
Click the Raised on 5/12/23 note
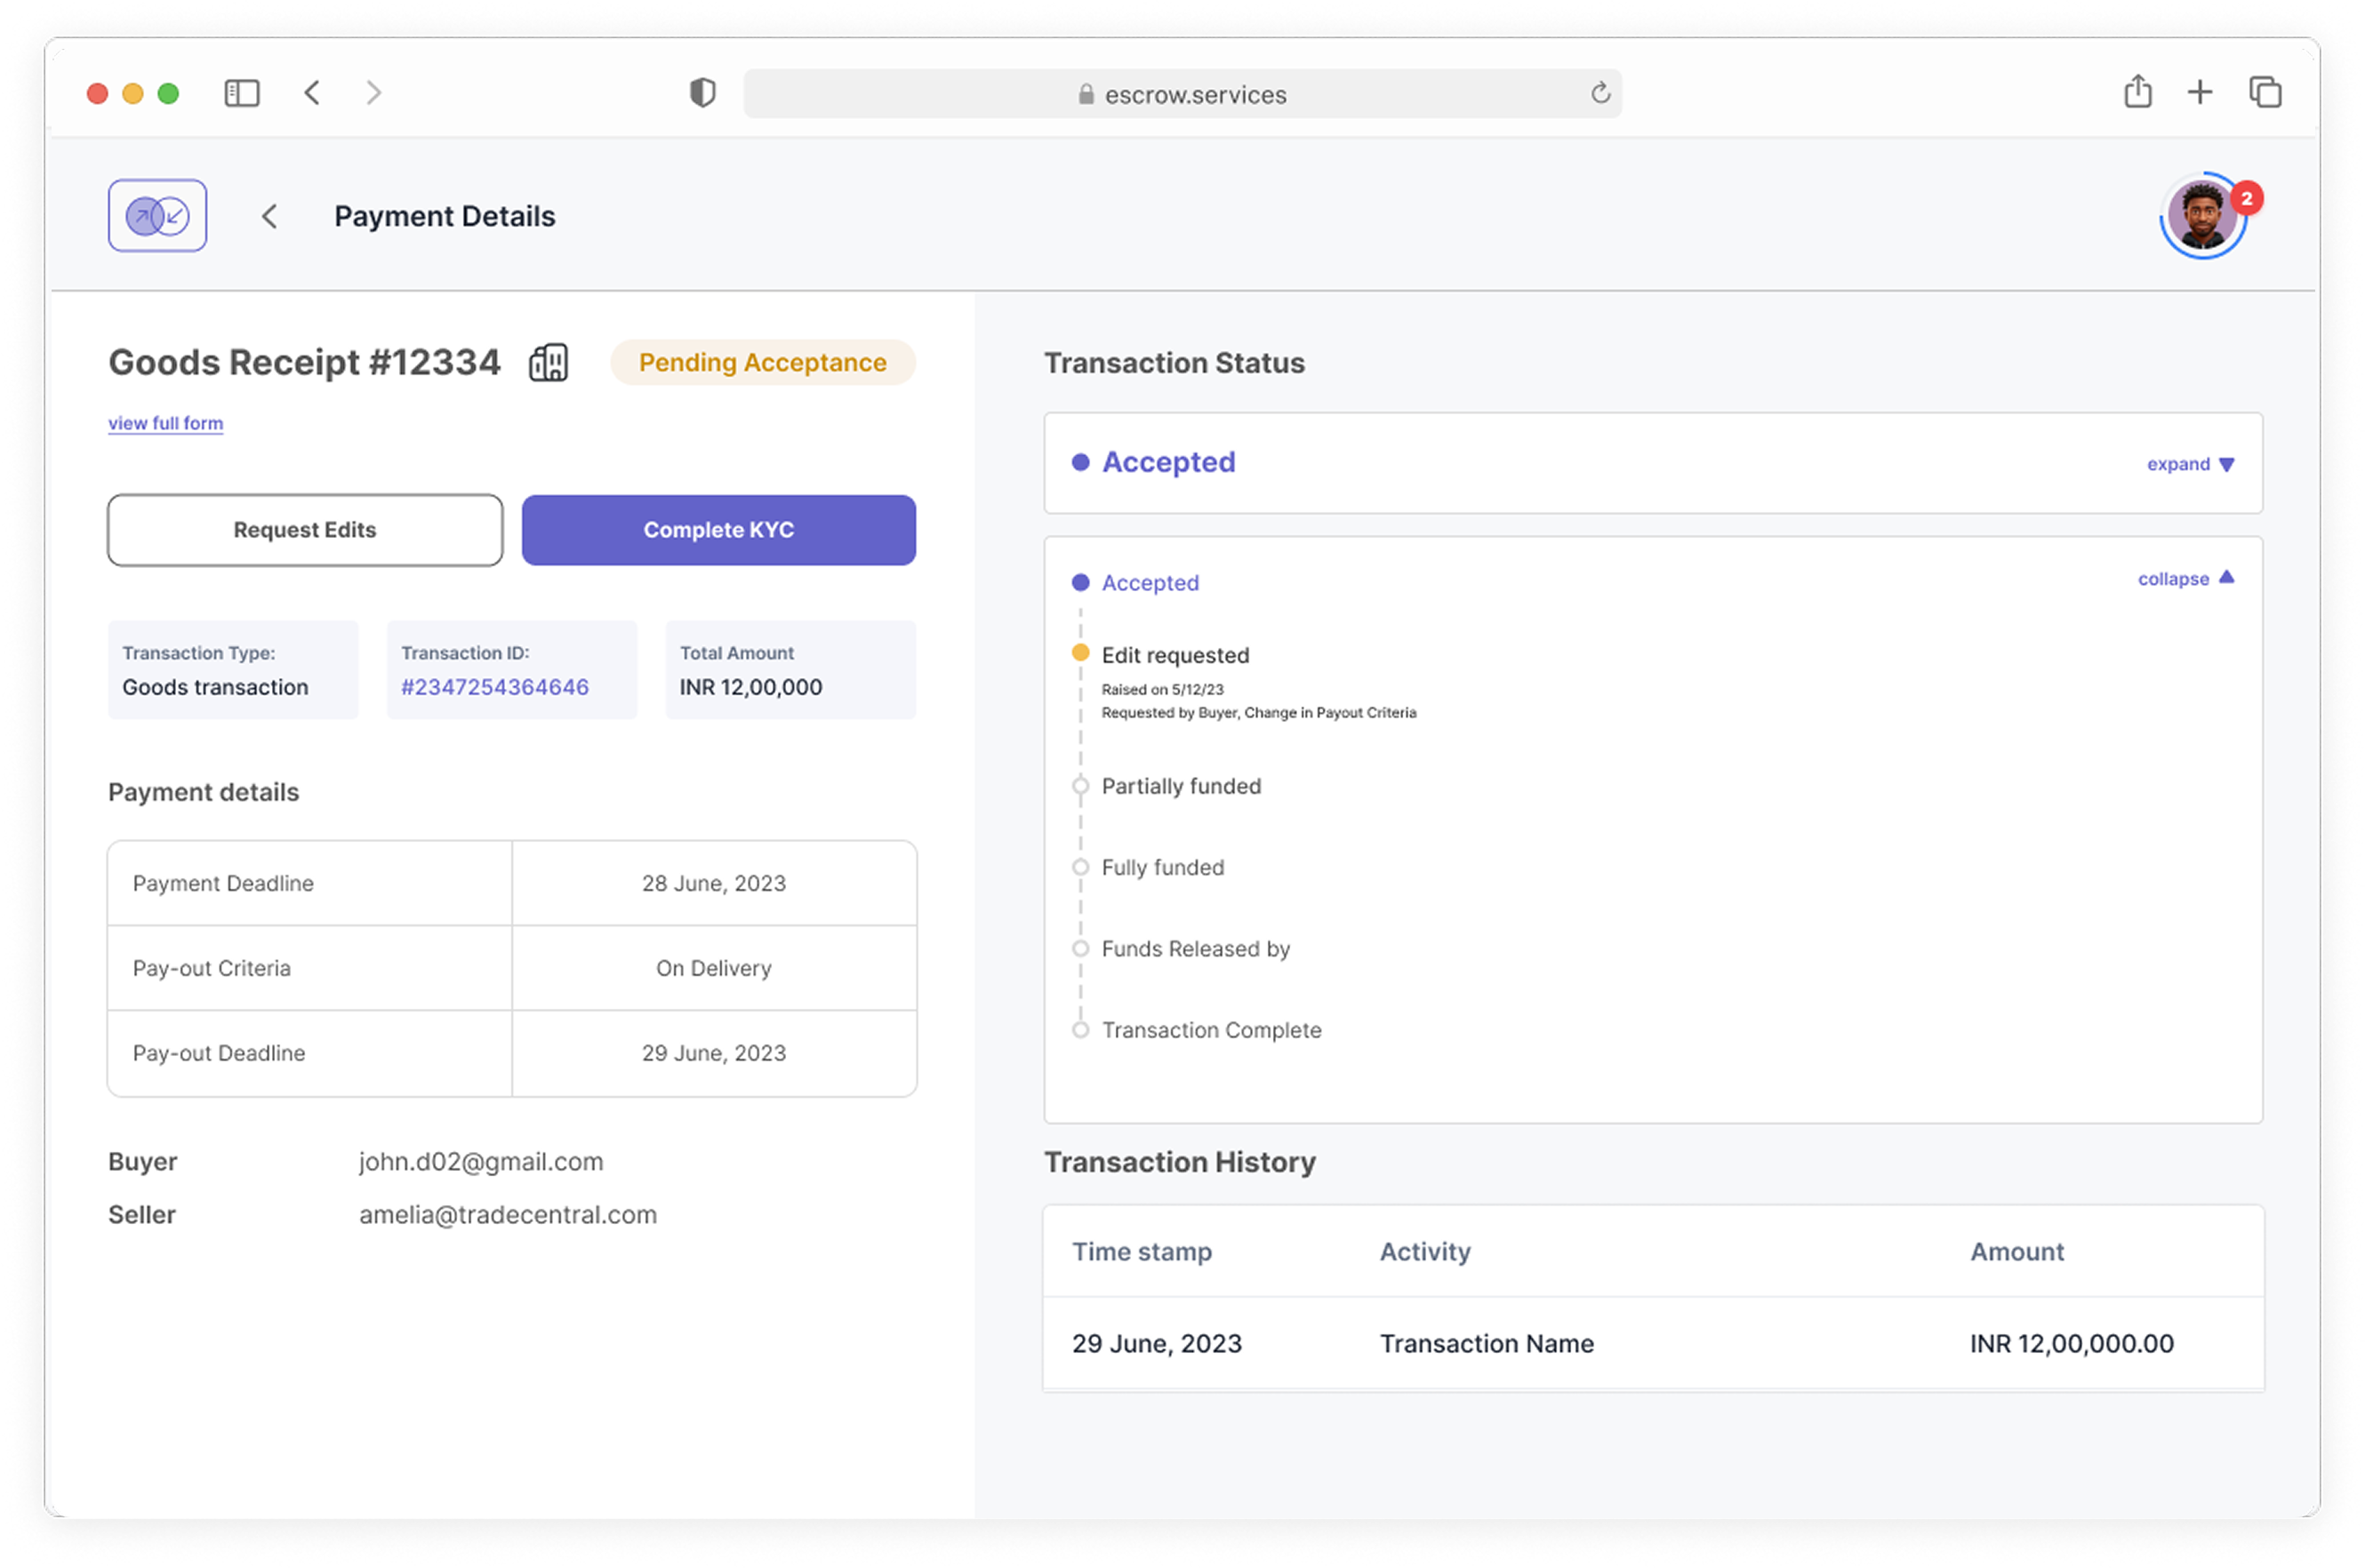(1162, 690)
